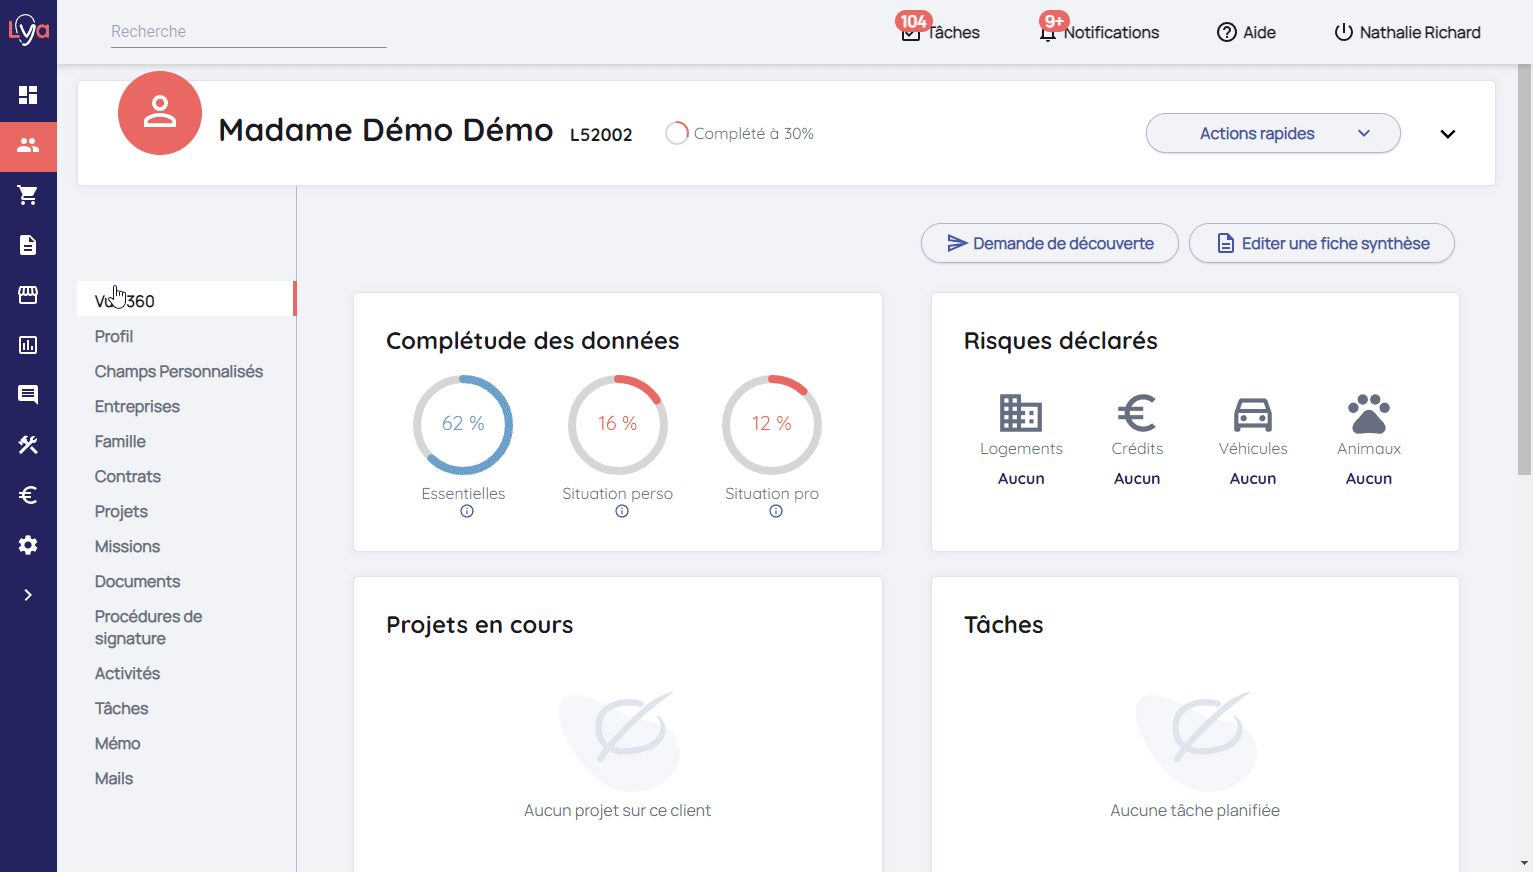Open the document icon in left sidebar
Image resolution: width=1533 pixels, height=872 pixels.
[28, 245]
